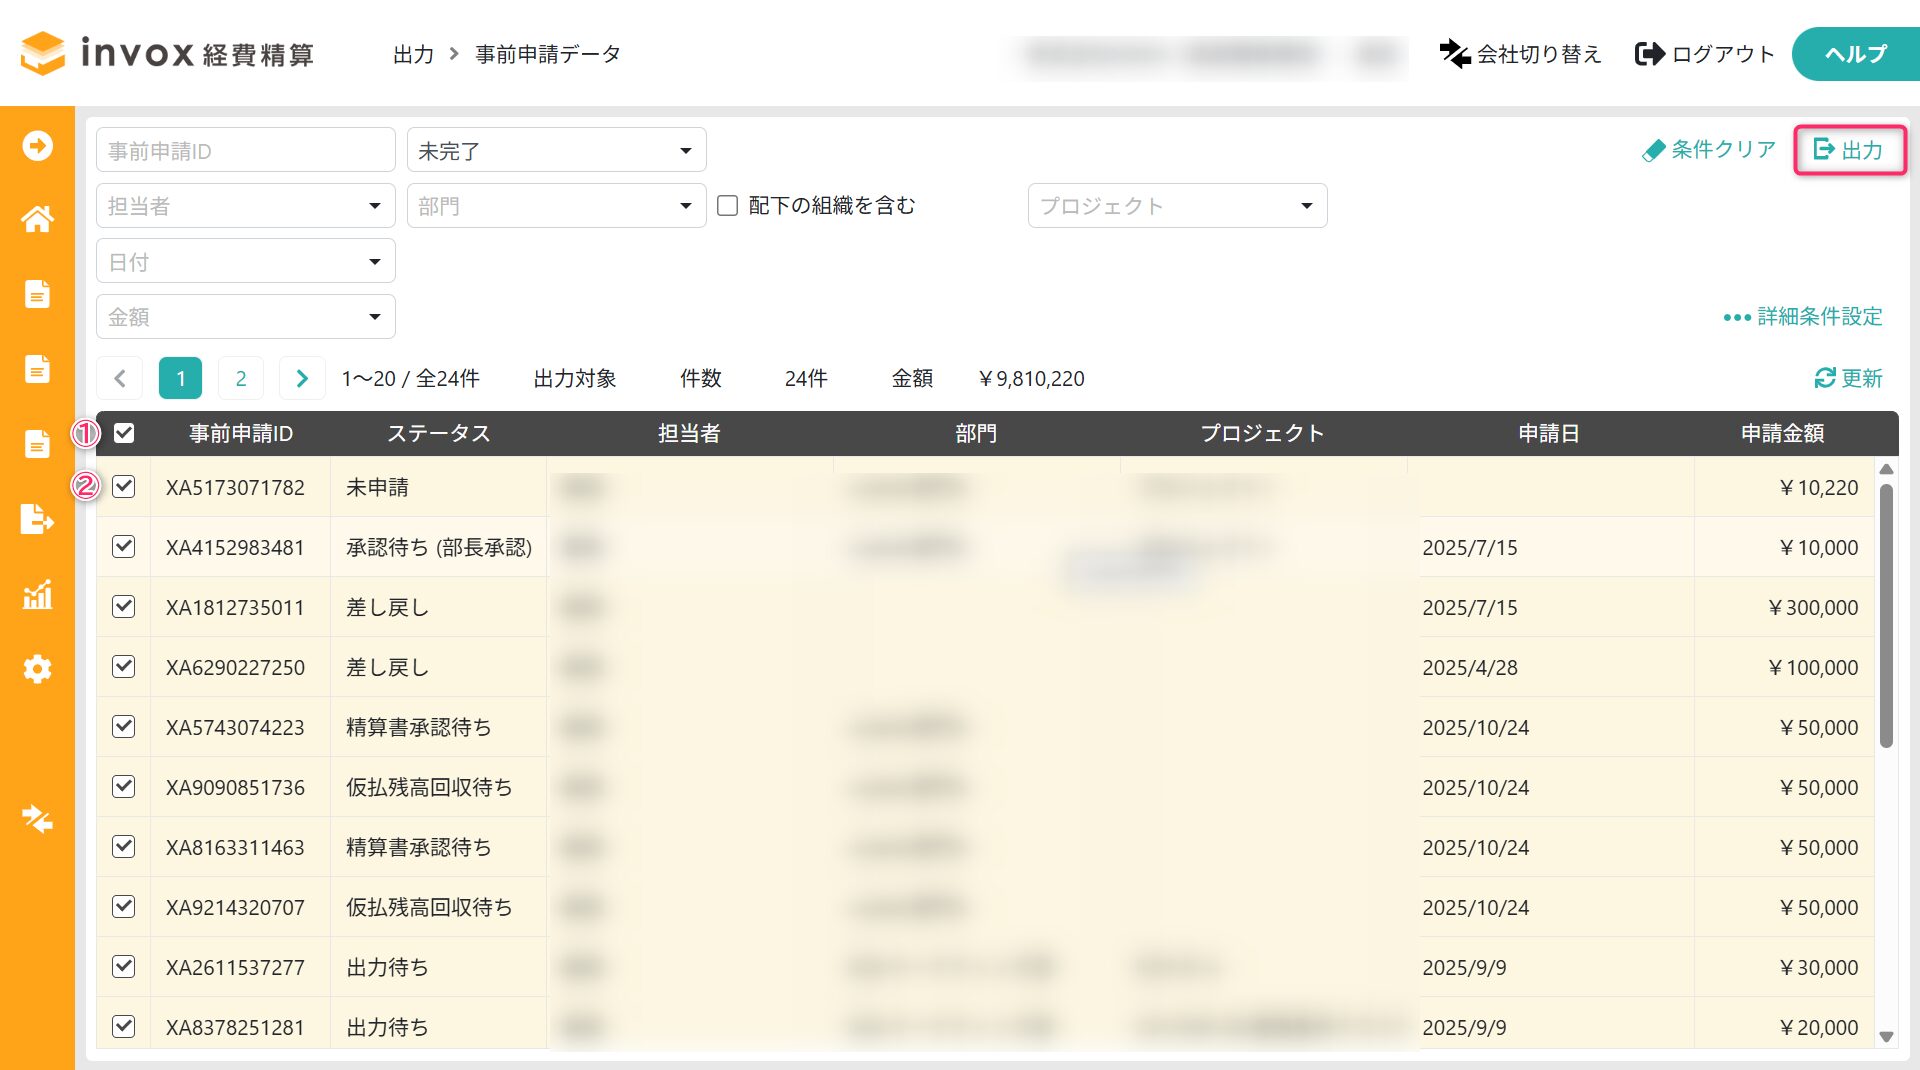Open the settings gear in the sidebar
This screenshot has height=1070, width=1920.
tap(37, 669)
